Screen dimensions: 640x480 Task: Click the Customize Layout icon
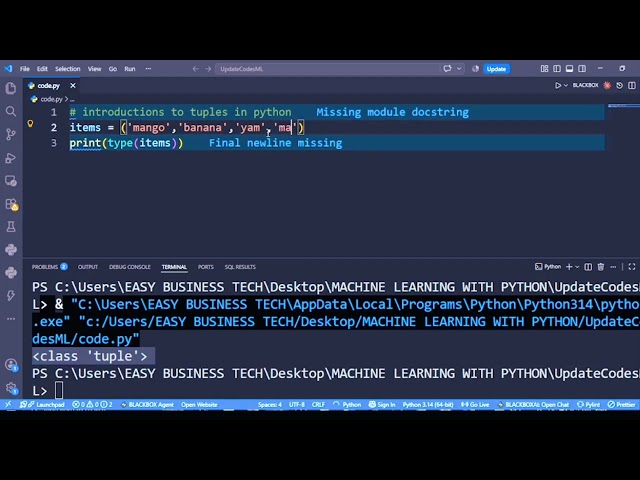coord(544,69)
